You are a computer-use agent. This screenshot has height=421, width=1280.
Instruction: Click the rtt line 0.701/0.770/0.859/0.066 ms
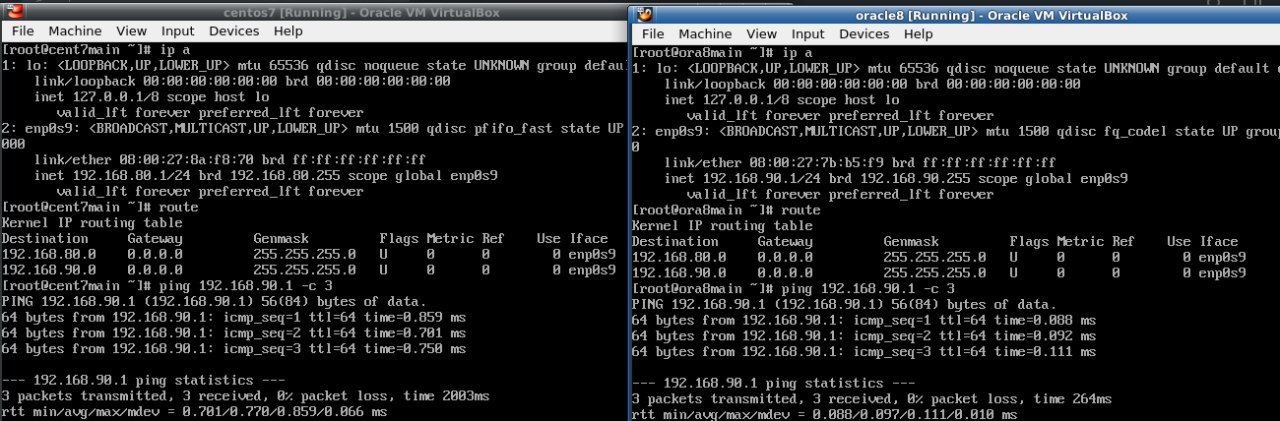[194, 412]
